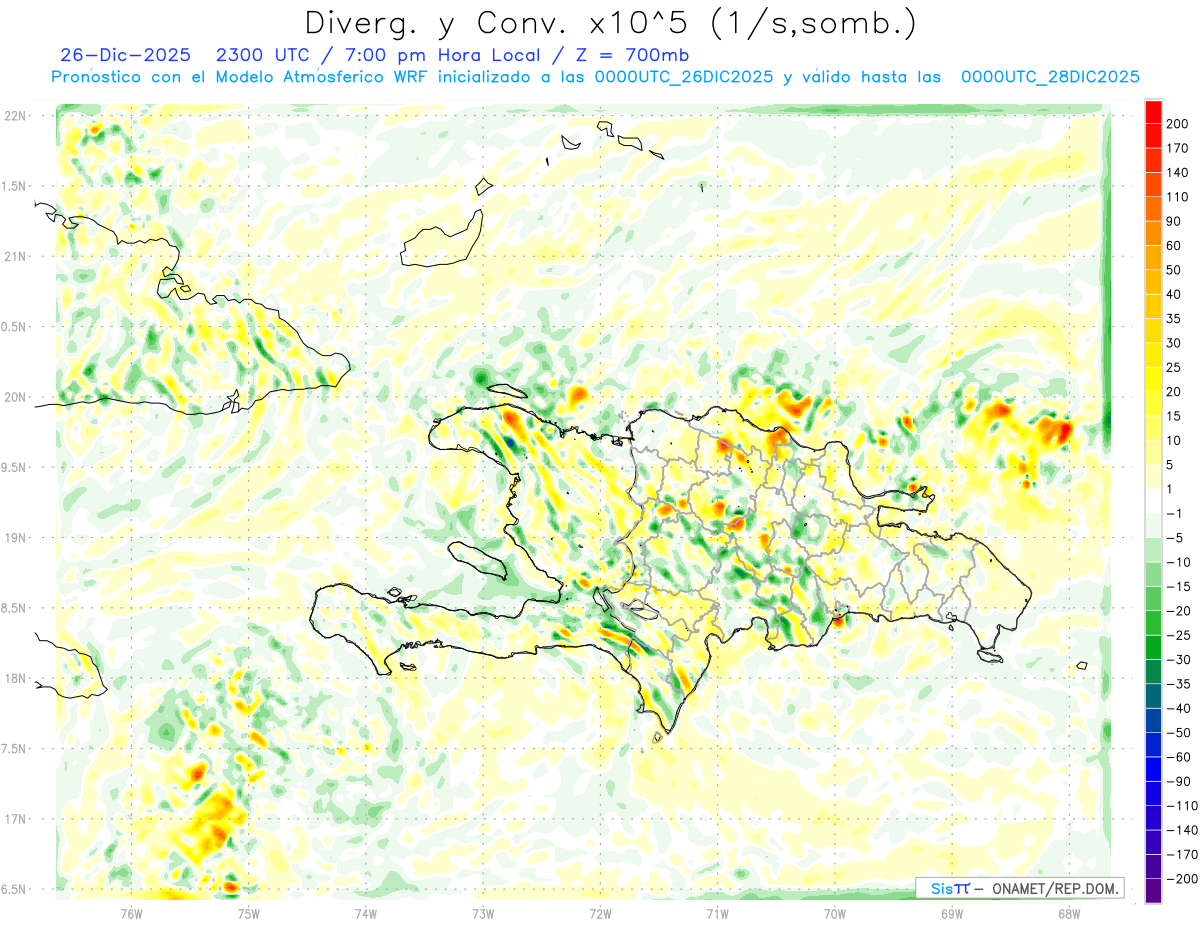This screenshot has width=1200, height=927.
Task: Click the '7.5N' latitude label
Action: 11,749
